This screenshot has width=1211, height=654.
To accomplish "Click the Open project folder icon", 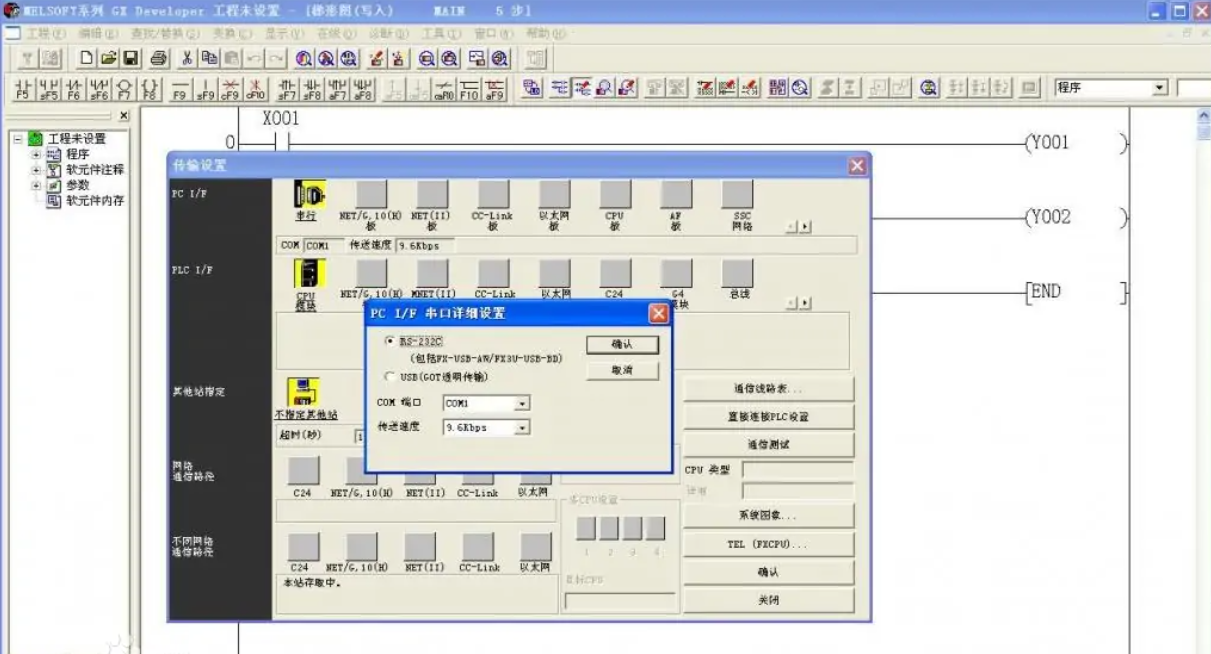I will (x=108, y=60).
